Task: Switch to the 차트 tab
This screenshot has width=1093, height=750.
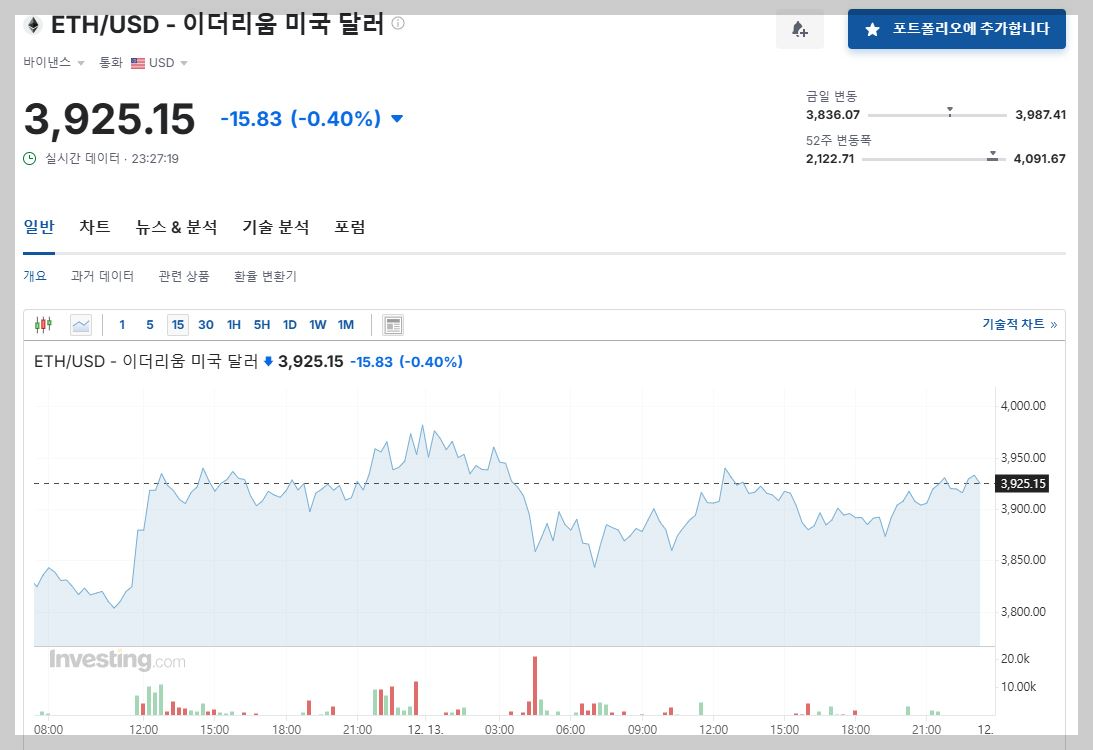Action: coord(94,227)
